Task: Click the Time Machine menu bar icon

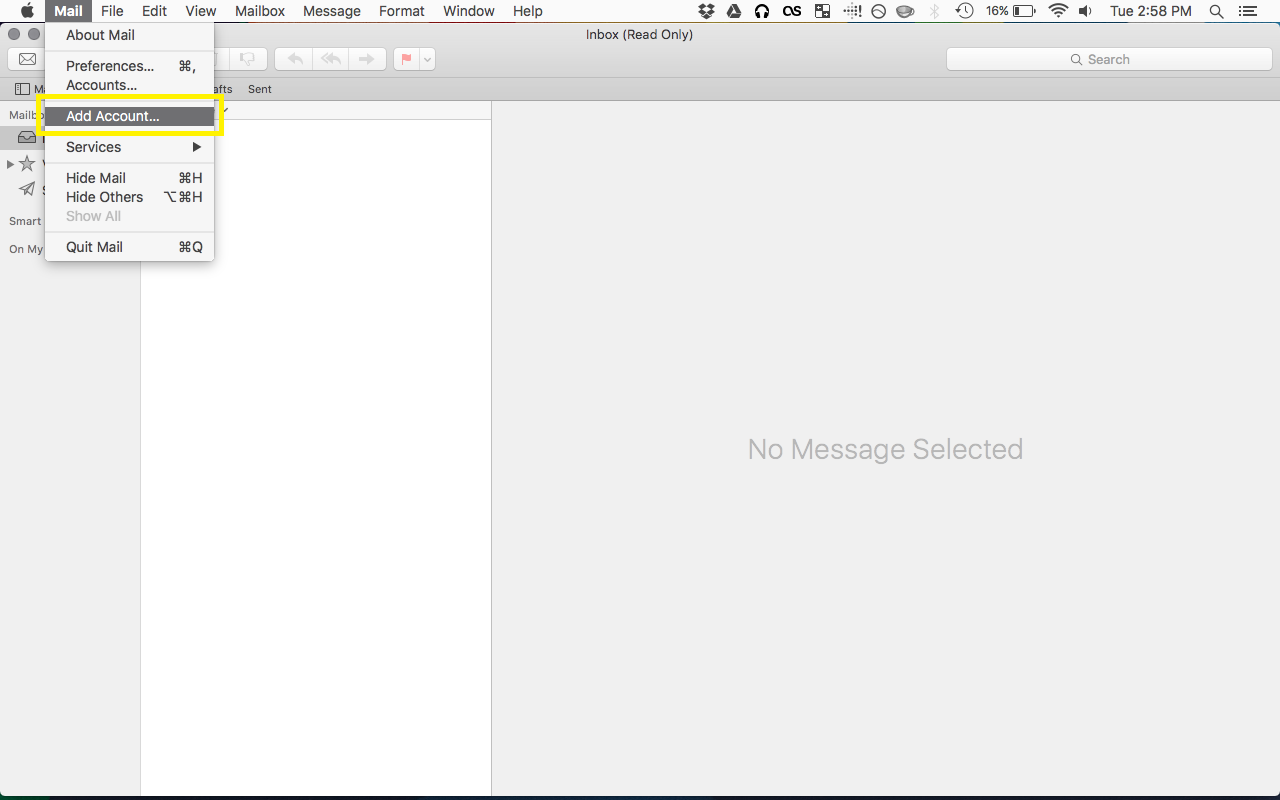Action: tap(965, 11)
